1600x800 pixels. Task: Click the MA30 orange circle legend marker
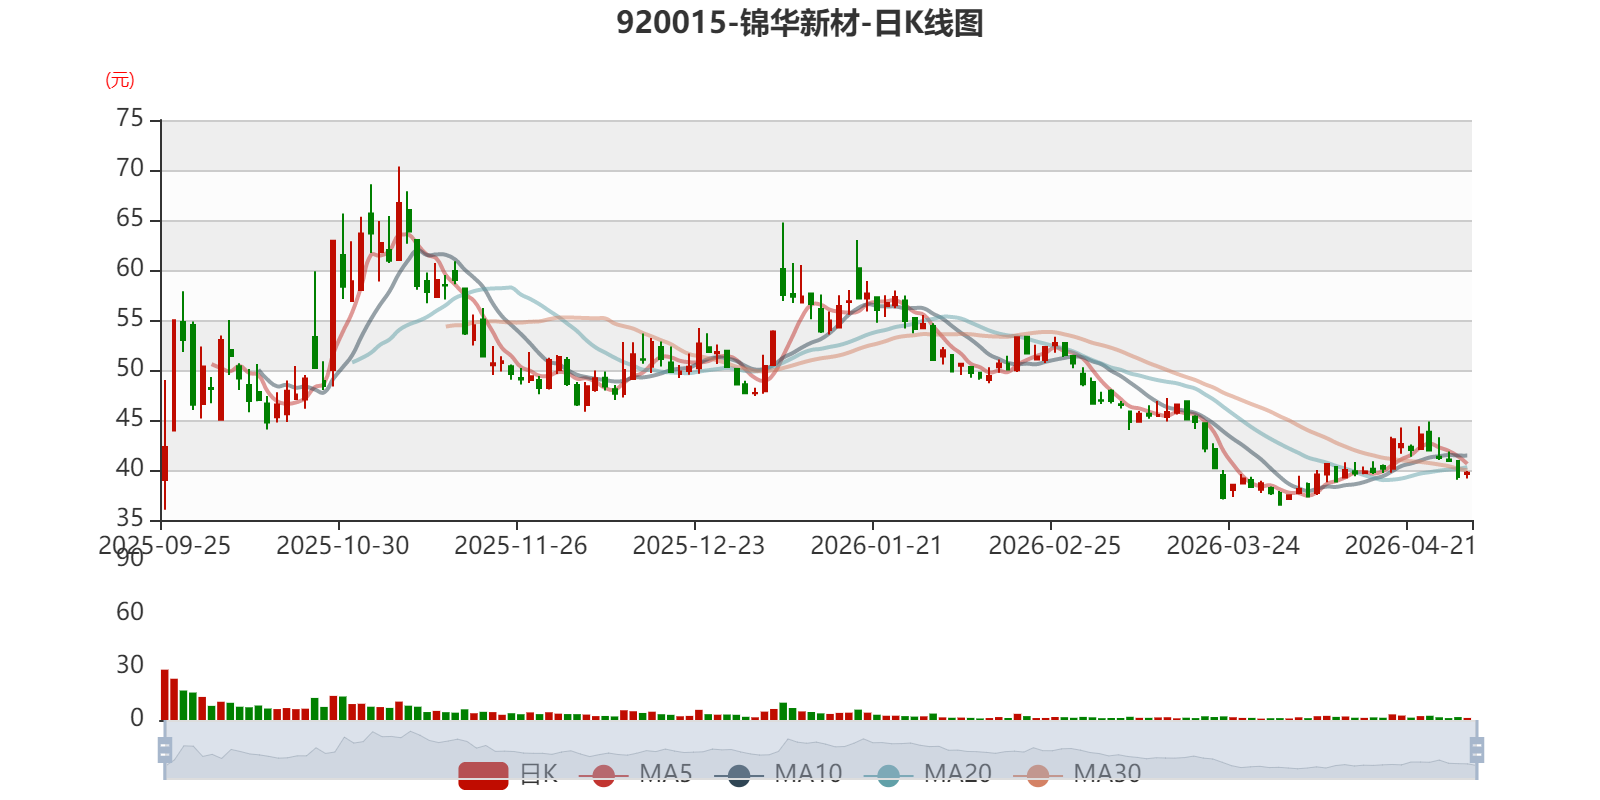1038,775
